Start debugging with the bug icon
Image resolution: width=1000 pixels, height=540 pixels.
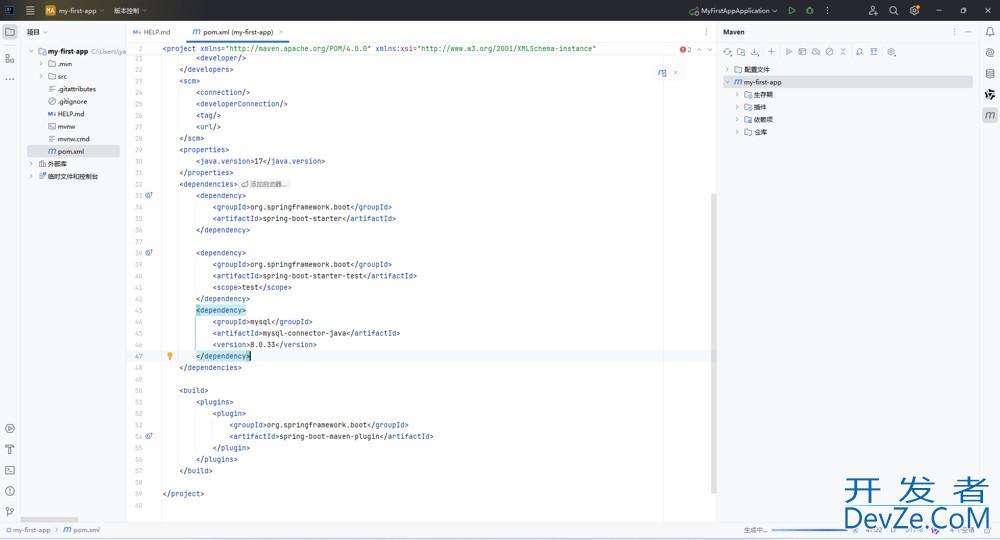click(x=809, y=10)
